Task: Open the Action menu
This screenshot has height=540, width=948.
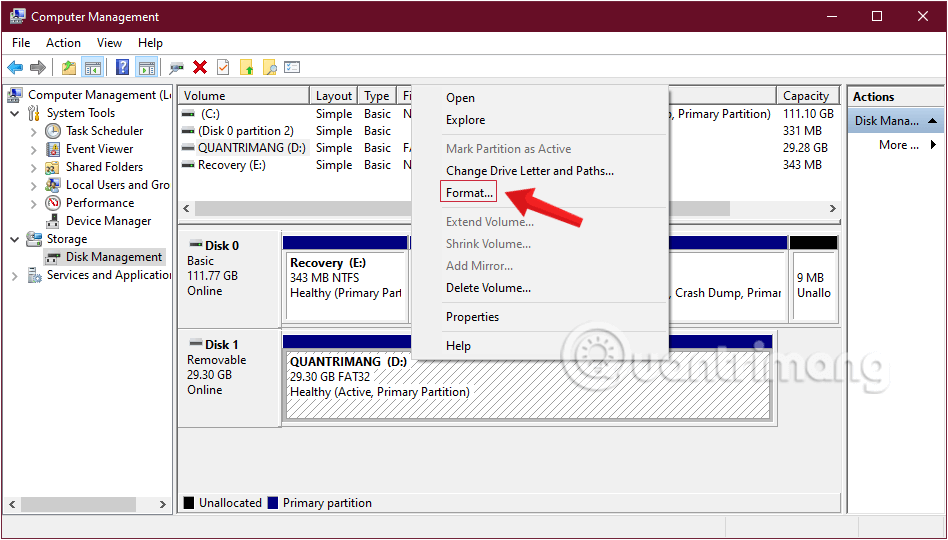Action: point(63,43)
